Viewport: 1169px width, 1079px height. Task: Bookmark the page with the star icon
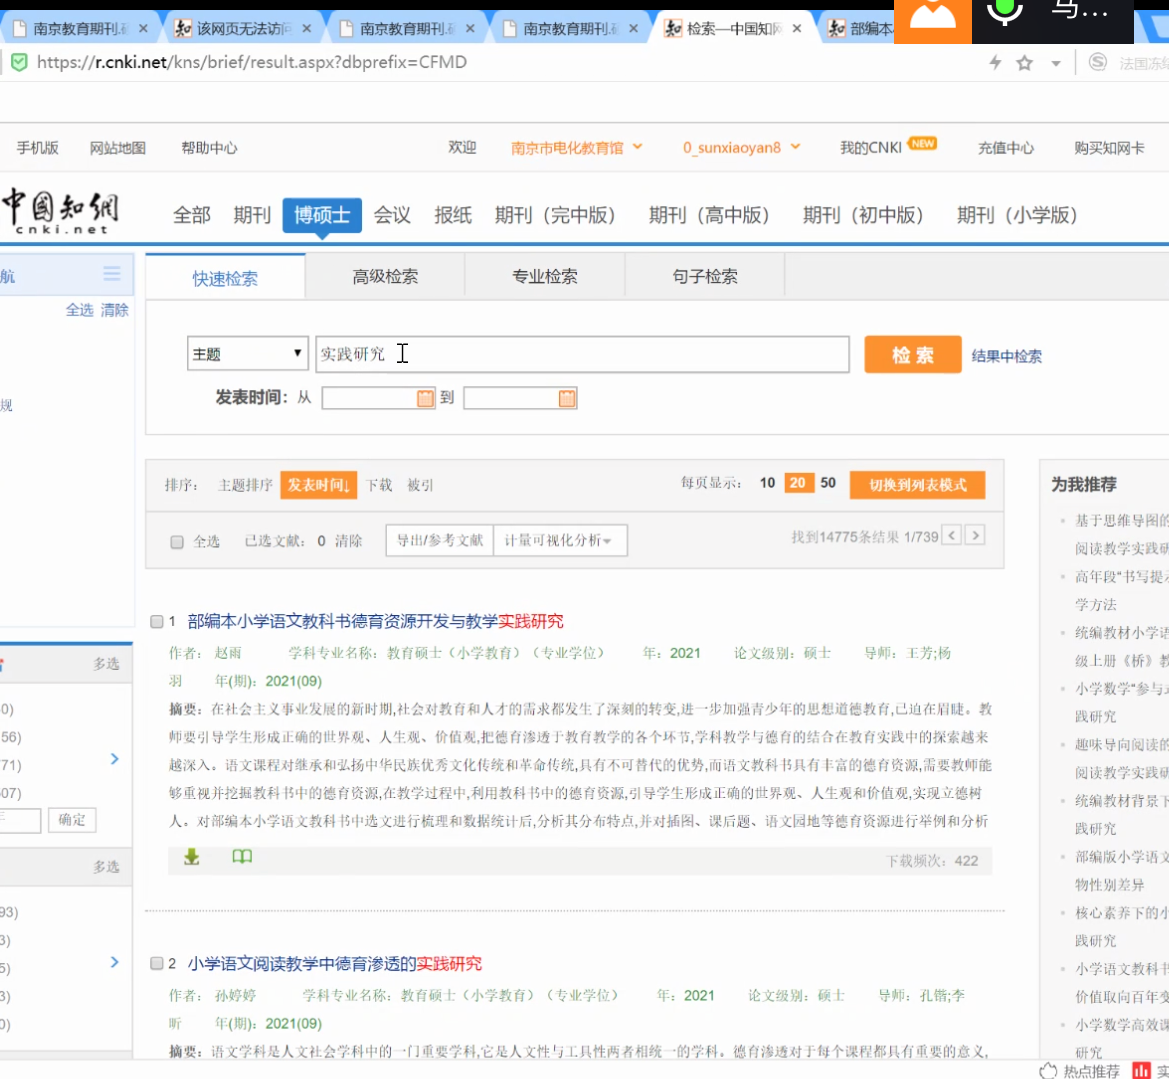tap(1025, 63)
